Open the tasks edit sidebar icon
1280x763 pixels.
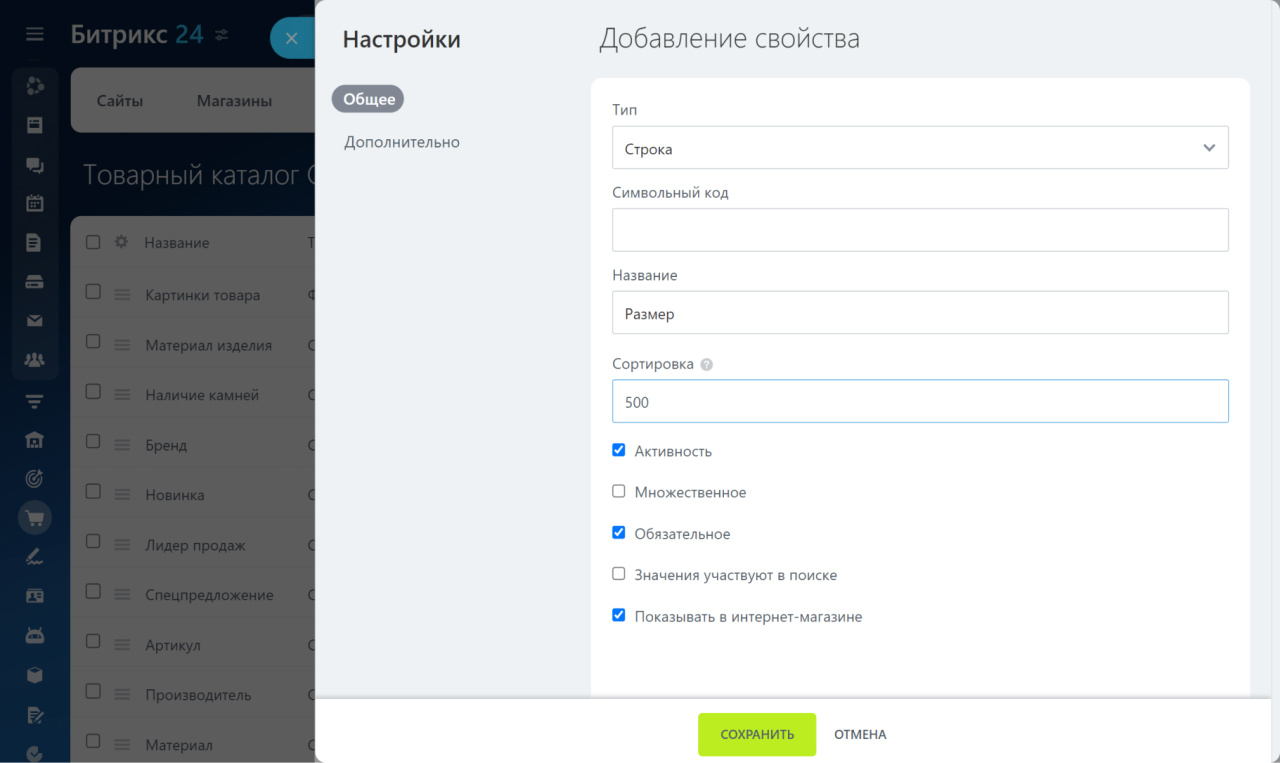coord(35,714)
